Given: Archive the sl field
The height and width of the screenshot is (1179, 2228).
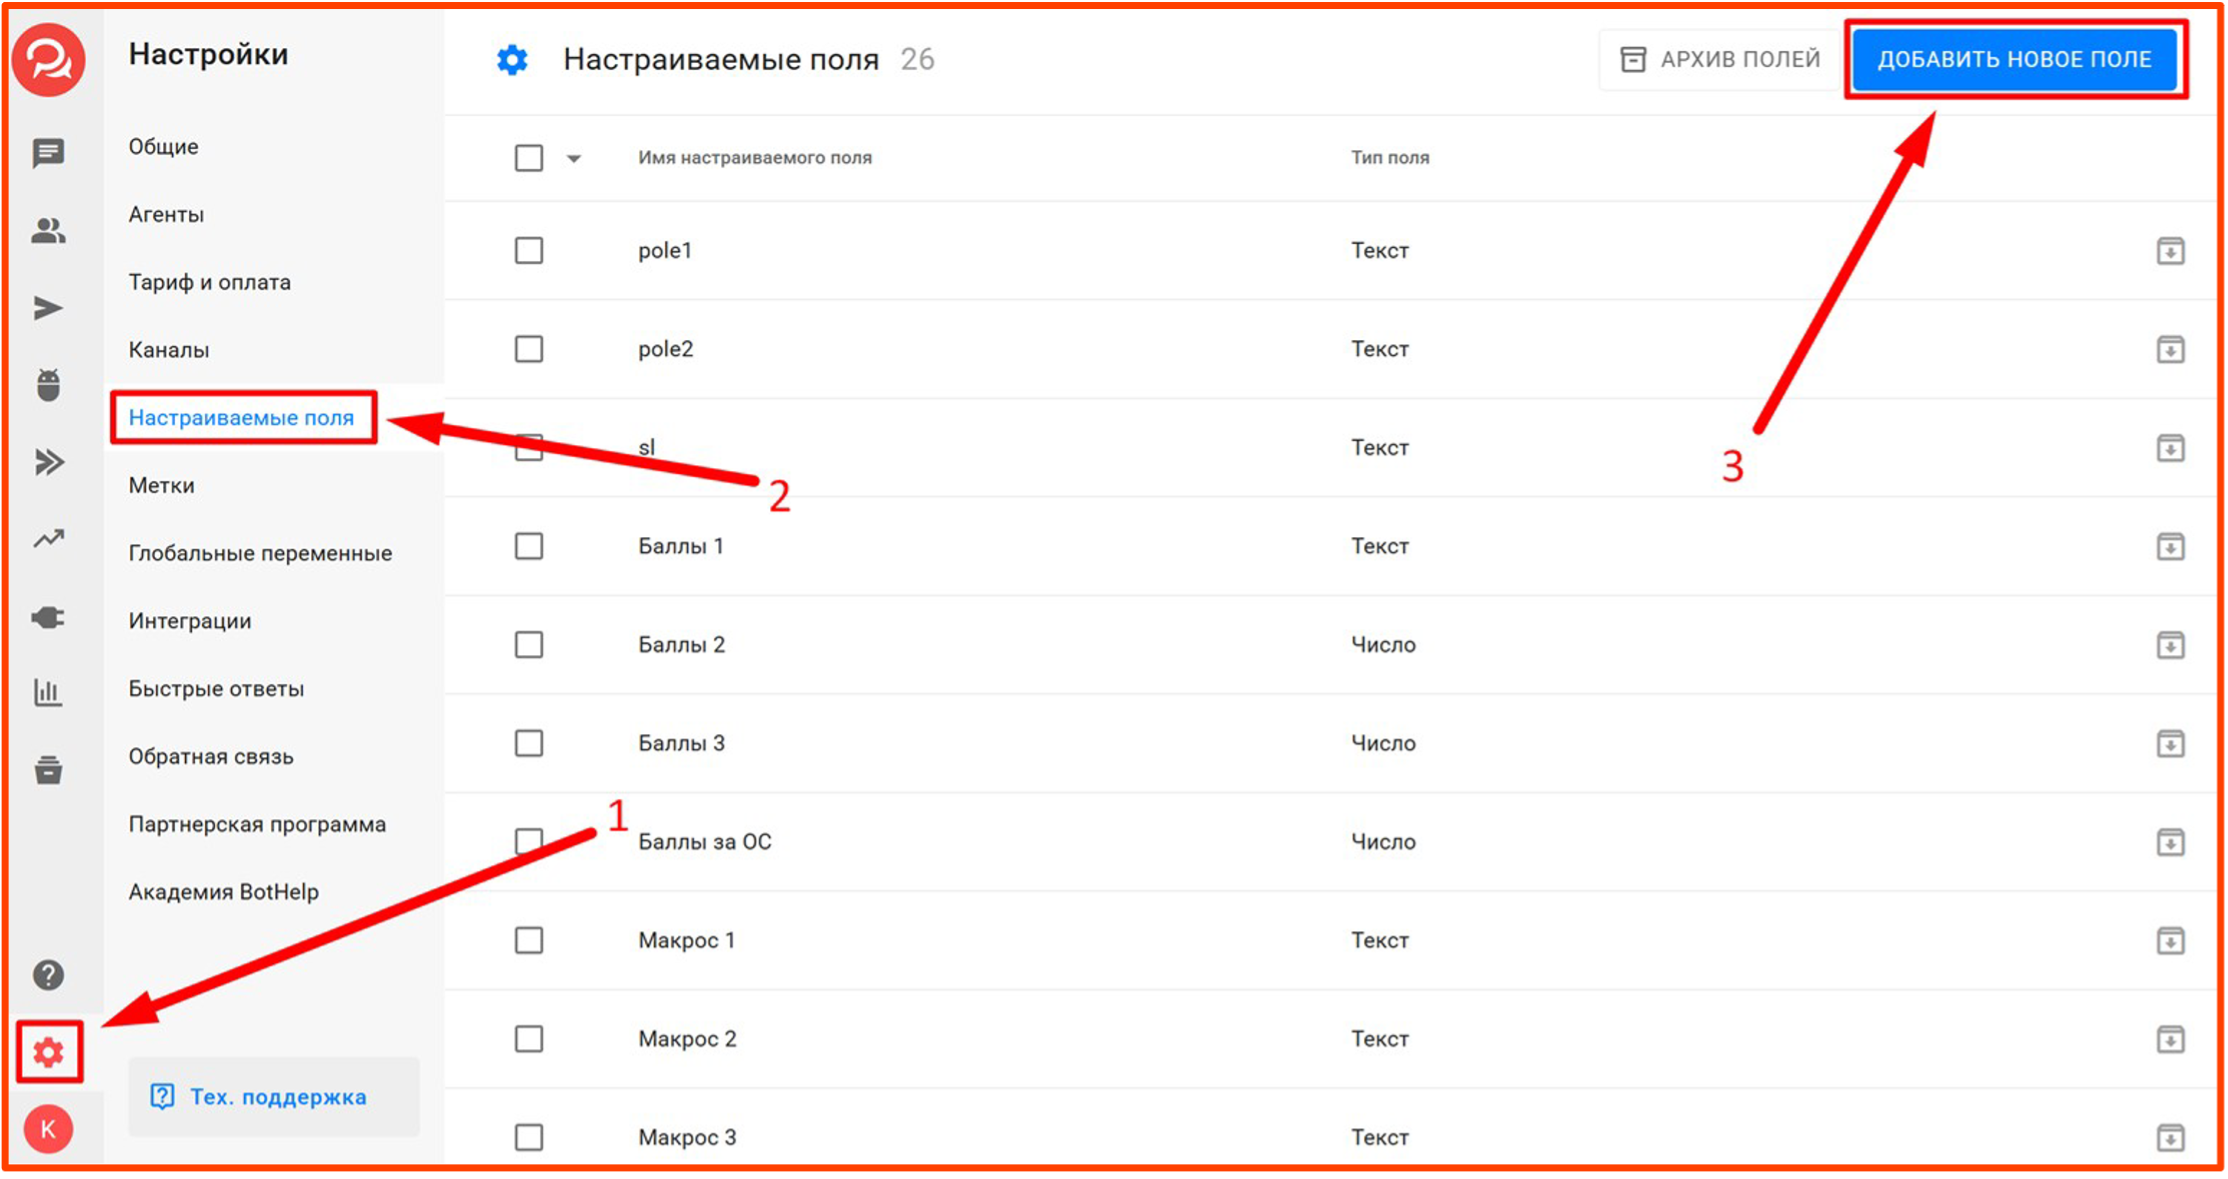Looking at the screenshot, I should [2170, 448].
